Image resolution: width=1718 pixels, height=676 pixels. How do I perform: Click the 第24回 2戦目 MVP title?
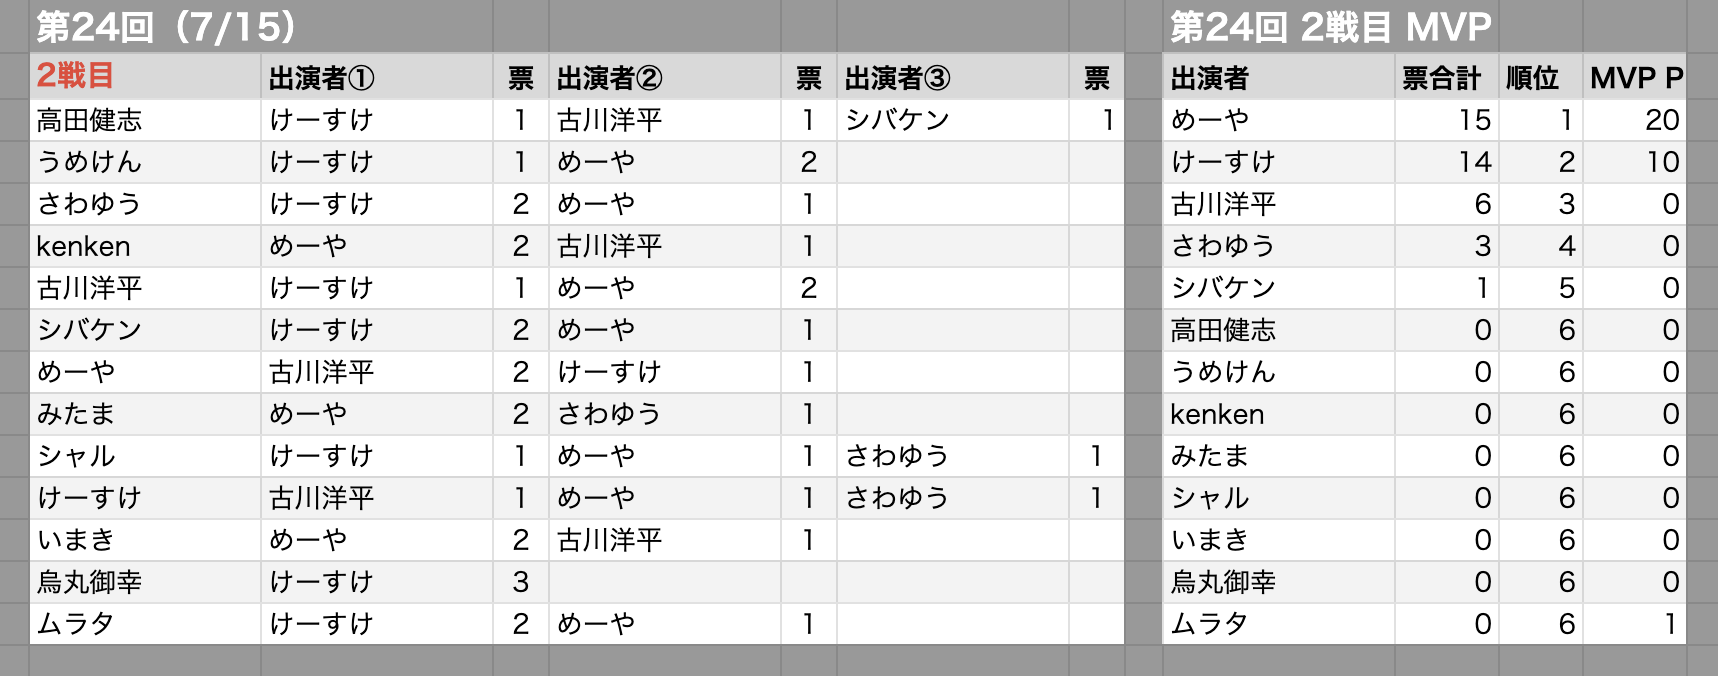pos(1331,27)
